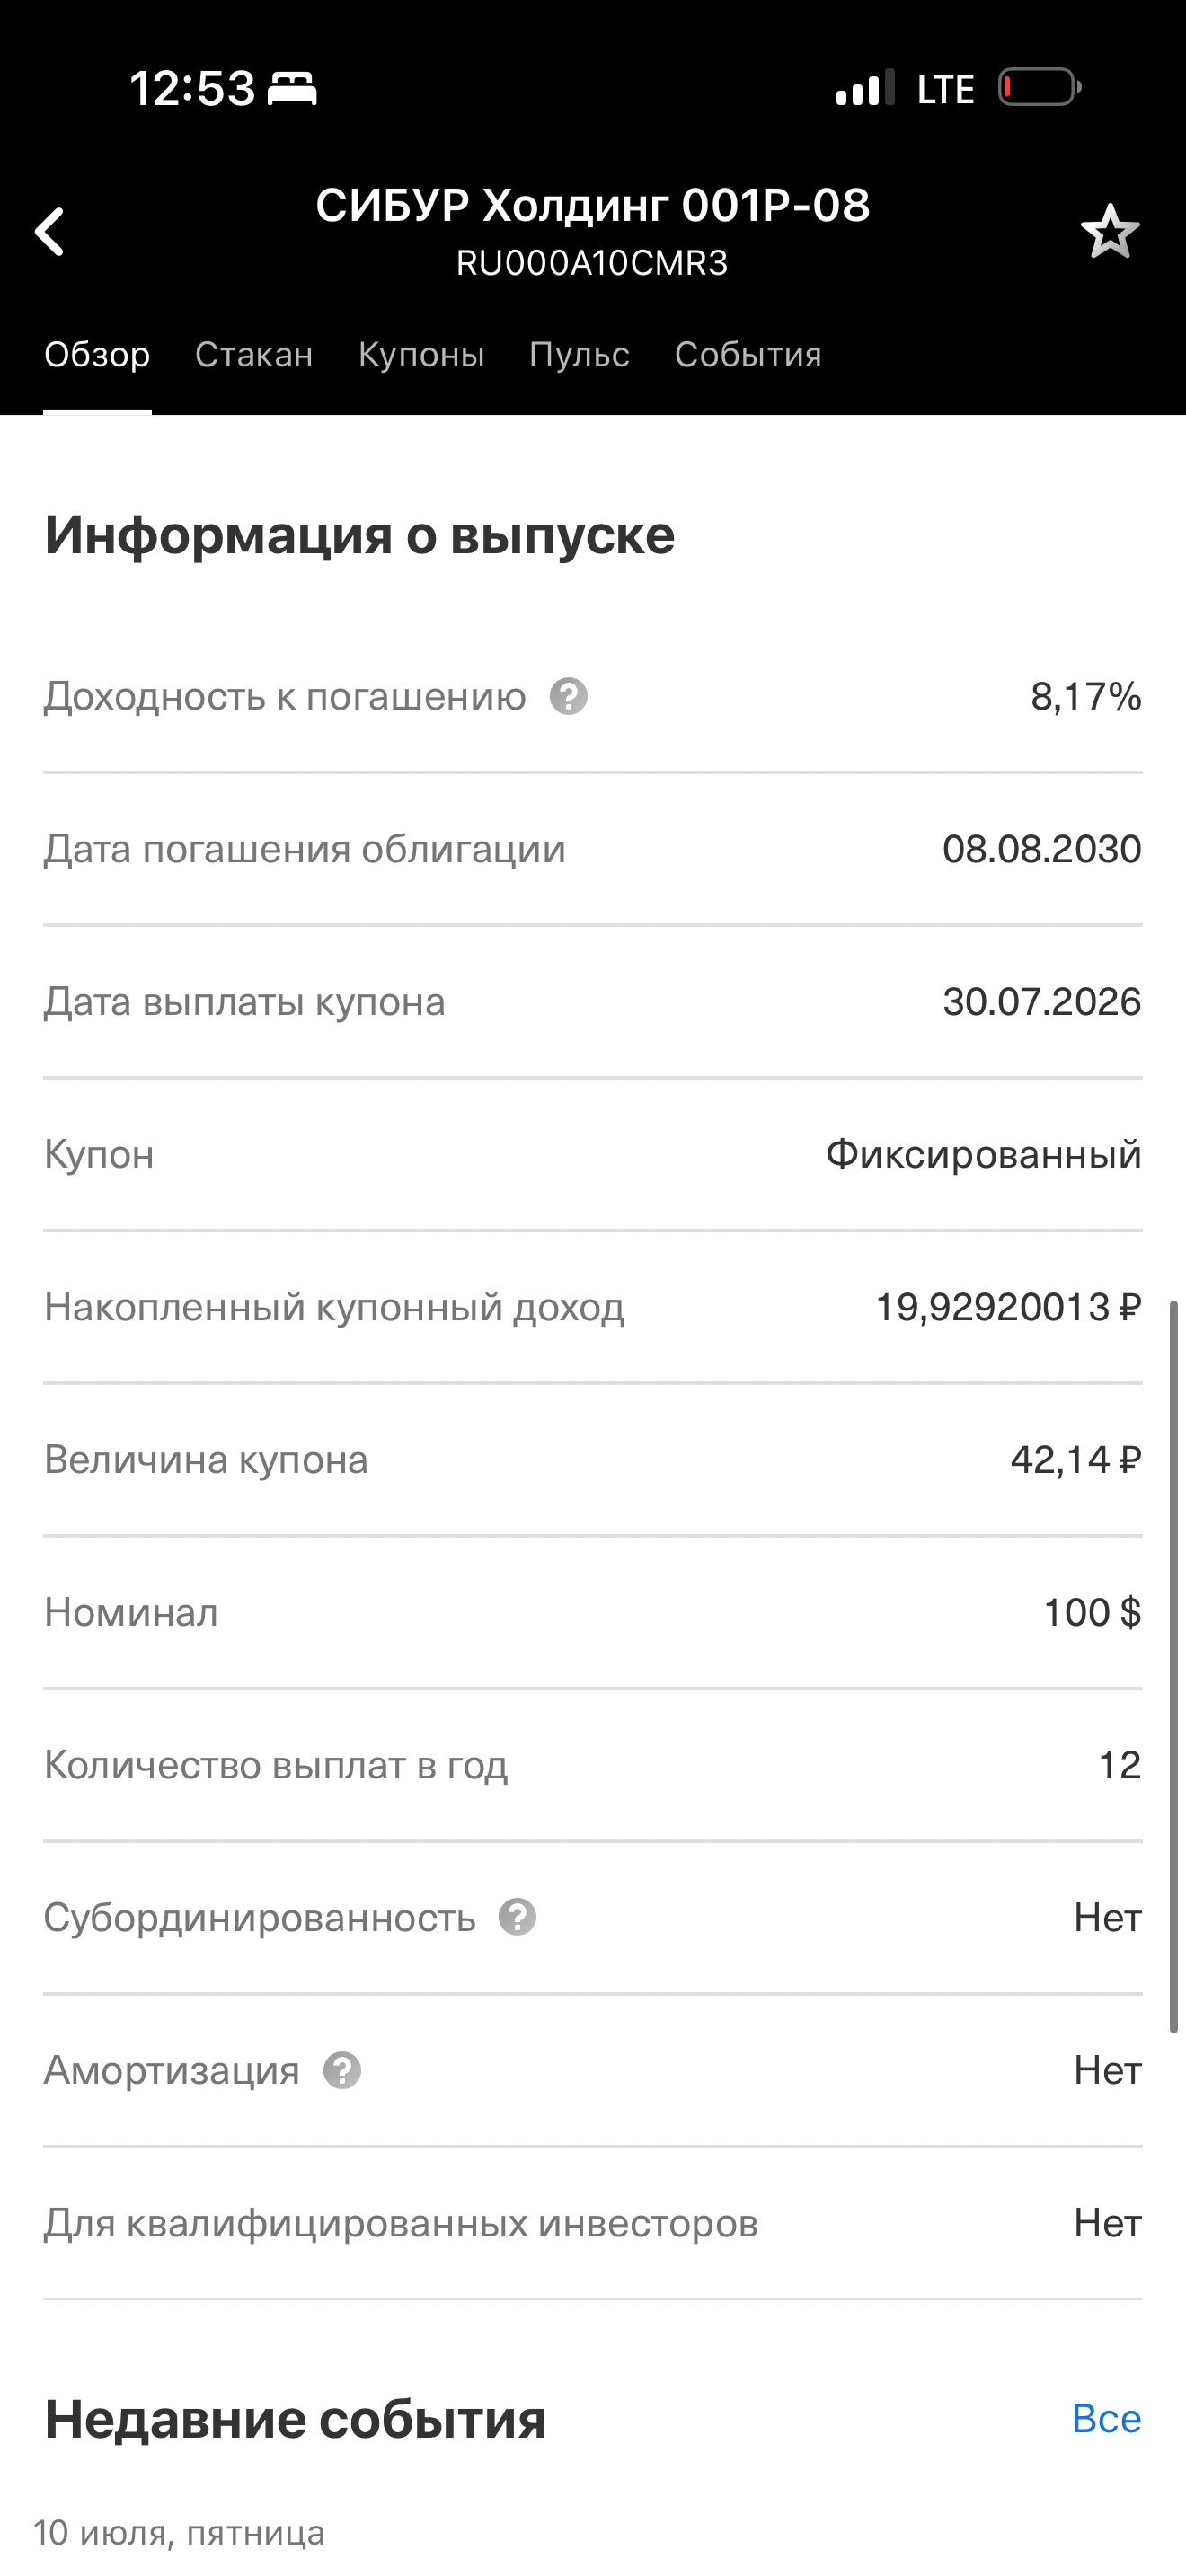Tap the cellular signal bars icon
Screen dimensions: 1186x2576
click(865, 88)
